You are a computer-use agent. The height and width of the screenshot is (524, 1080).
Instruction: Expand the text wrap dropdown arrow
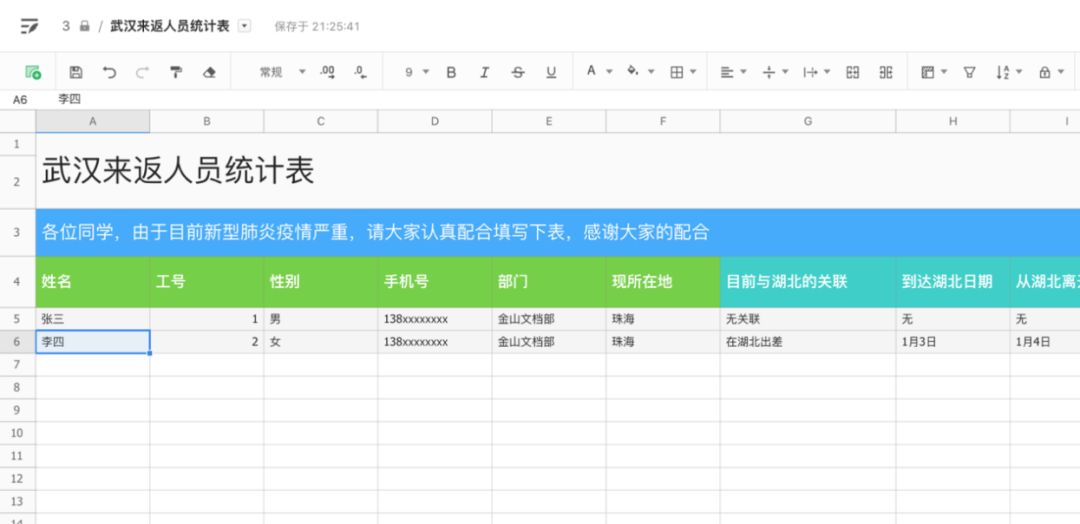(827, 72)
